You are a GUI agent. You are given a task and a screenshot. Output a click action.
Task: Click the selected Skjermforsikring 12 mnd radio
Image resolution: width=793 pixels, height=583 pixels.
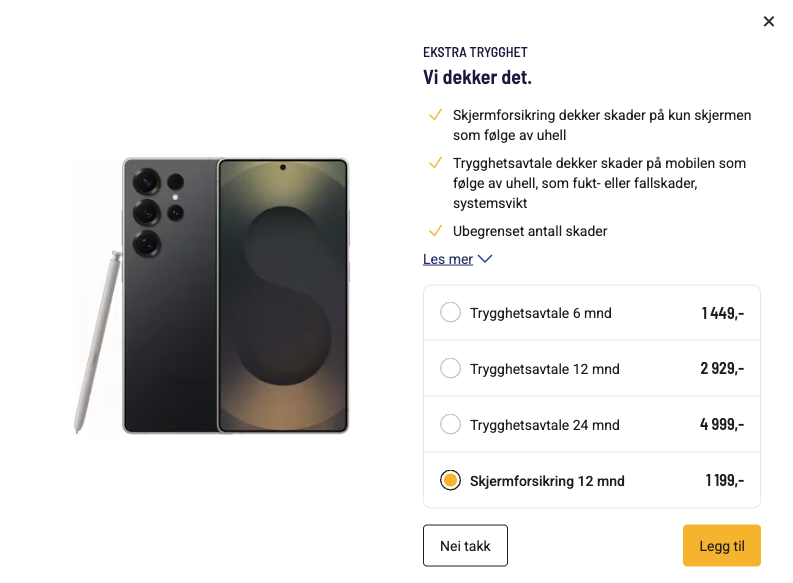450,481
